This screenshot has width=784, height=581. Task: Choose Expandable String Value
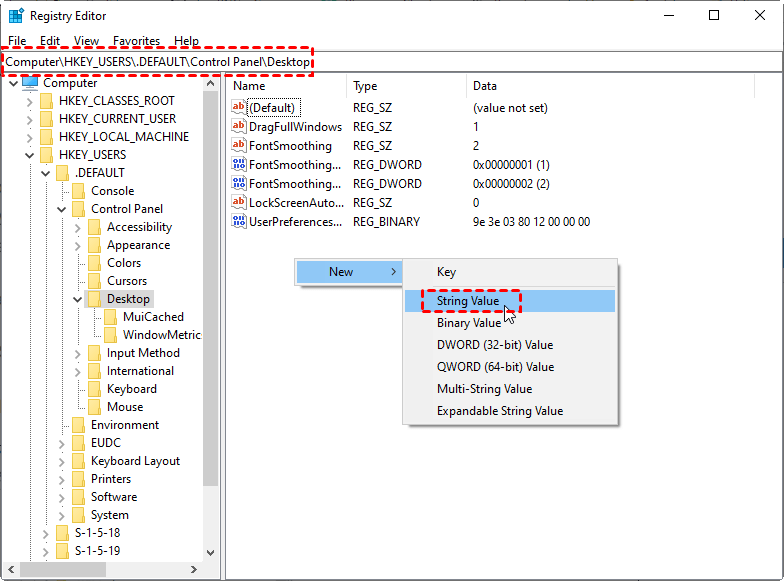[x=510, y=411]
